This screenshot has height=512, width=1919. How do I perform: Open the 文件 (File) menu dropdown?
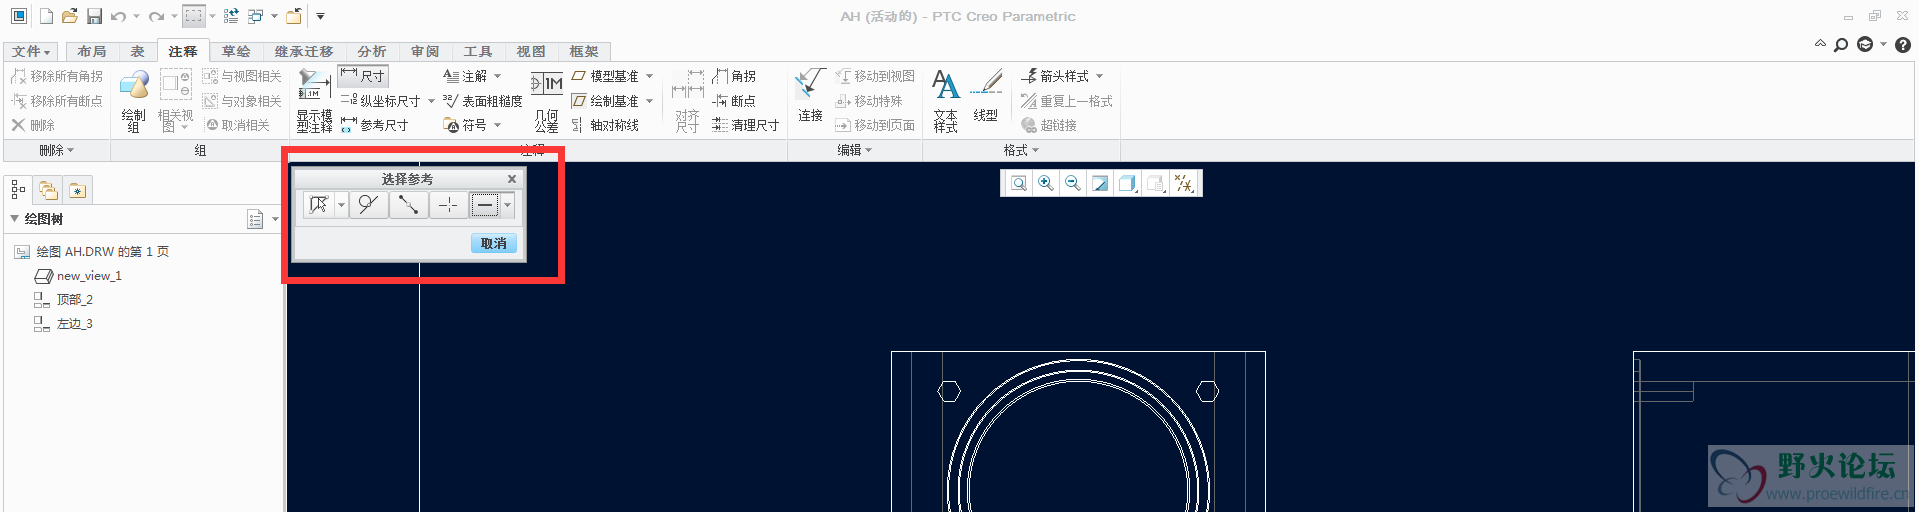pyautogui.click(x=32, y=51)
